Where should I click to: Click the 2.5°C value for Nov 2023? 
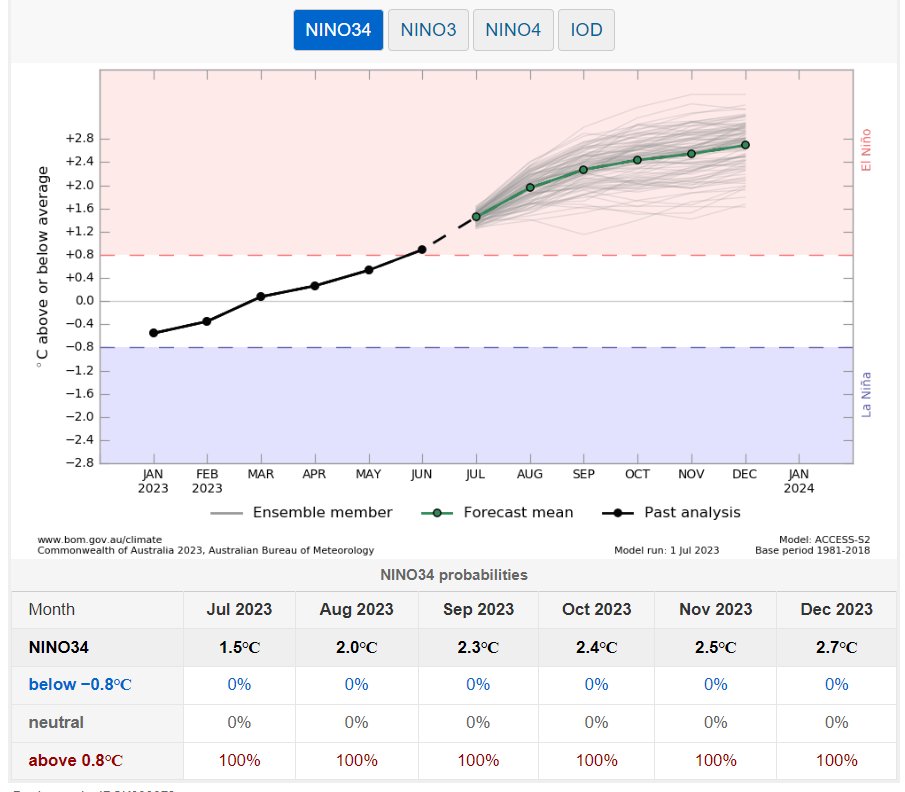click(x=716, y=647)
